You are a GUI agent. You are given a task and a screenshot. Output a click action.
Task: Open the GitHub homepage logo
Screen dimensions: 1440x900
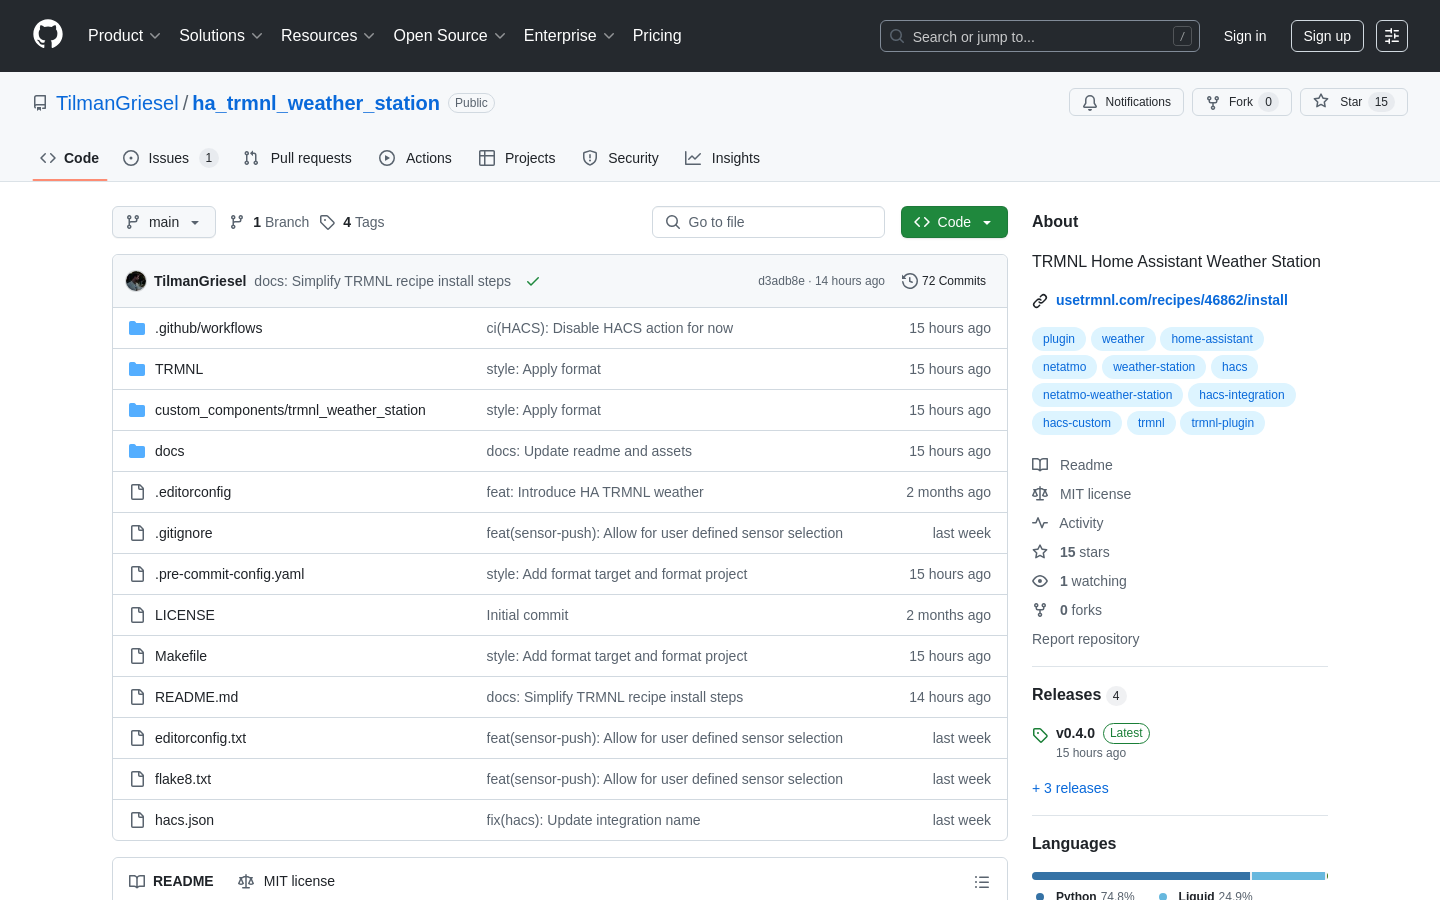48,35
